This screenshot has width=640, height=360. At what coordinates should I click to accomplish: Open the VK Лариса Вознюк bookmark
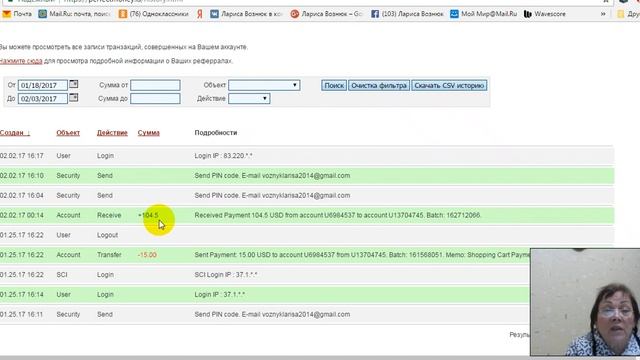(x=246, y=14)
